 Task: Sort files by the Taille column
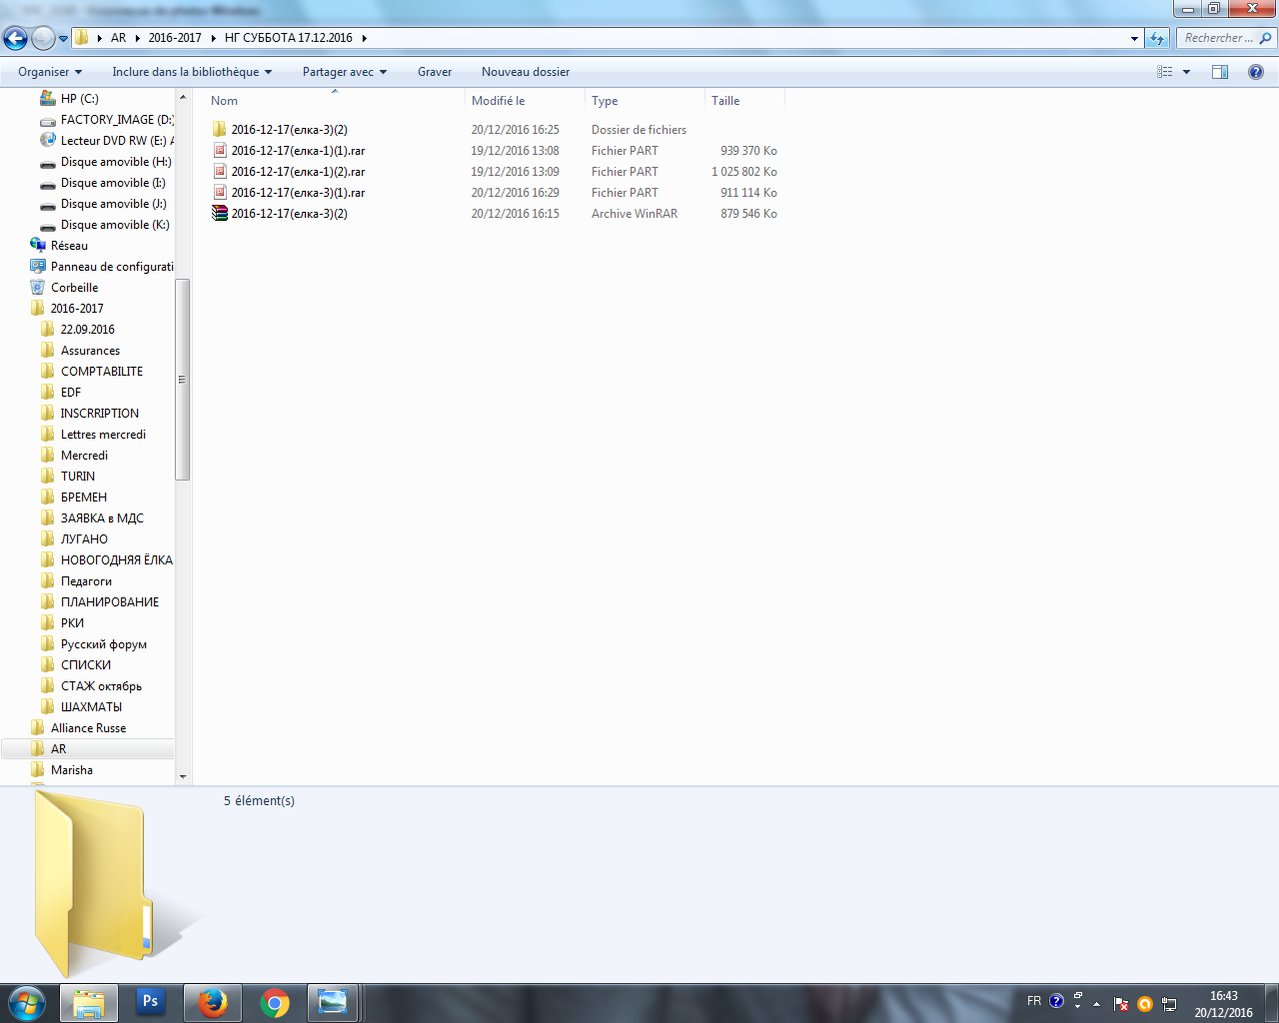point(725,101)
